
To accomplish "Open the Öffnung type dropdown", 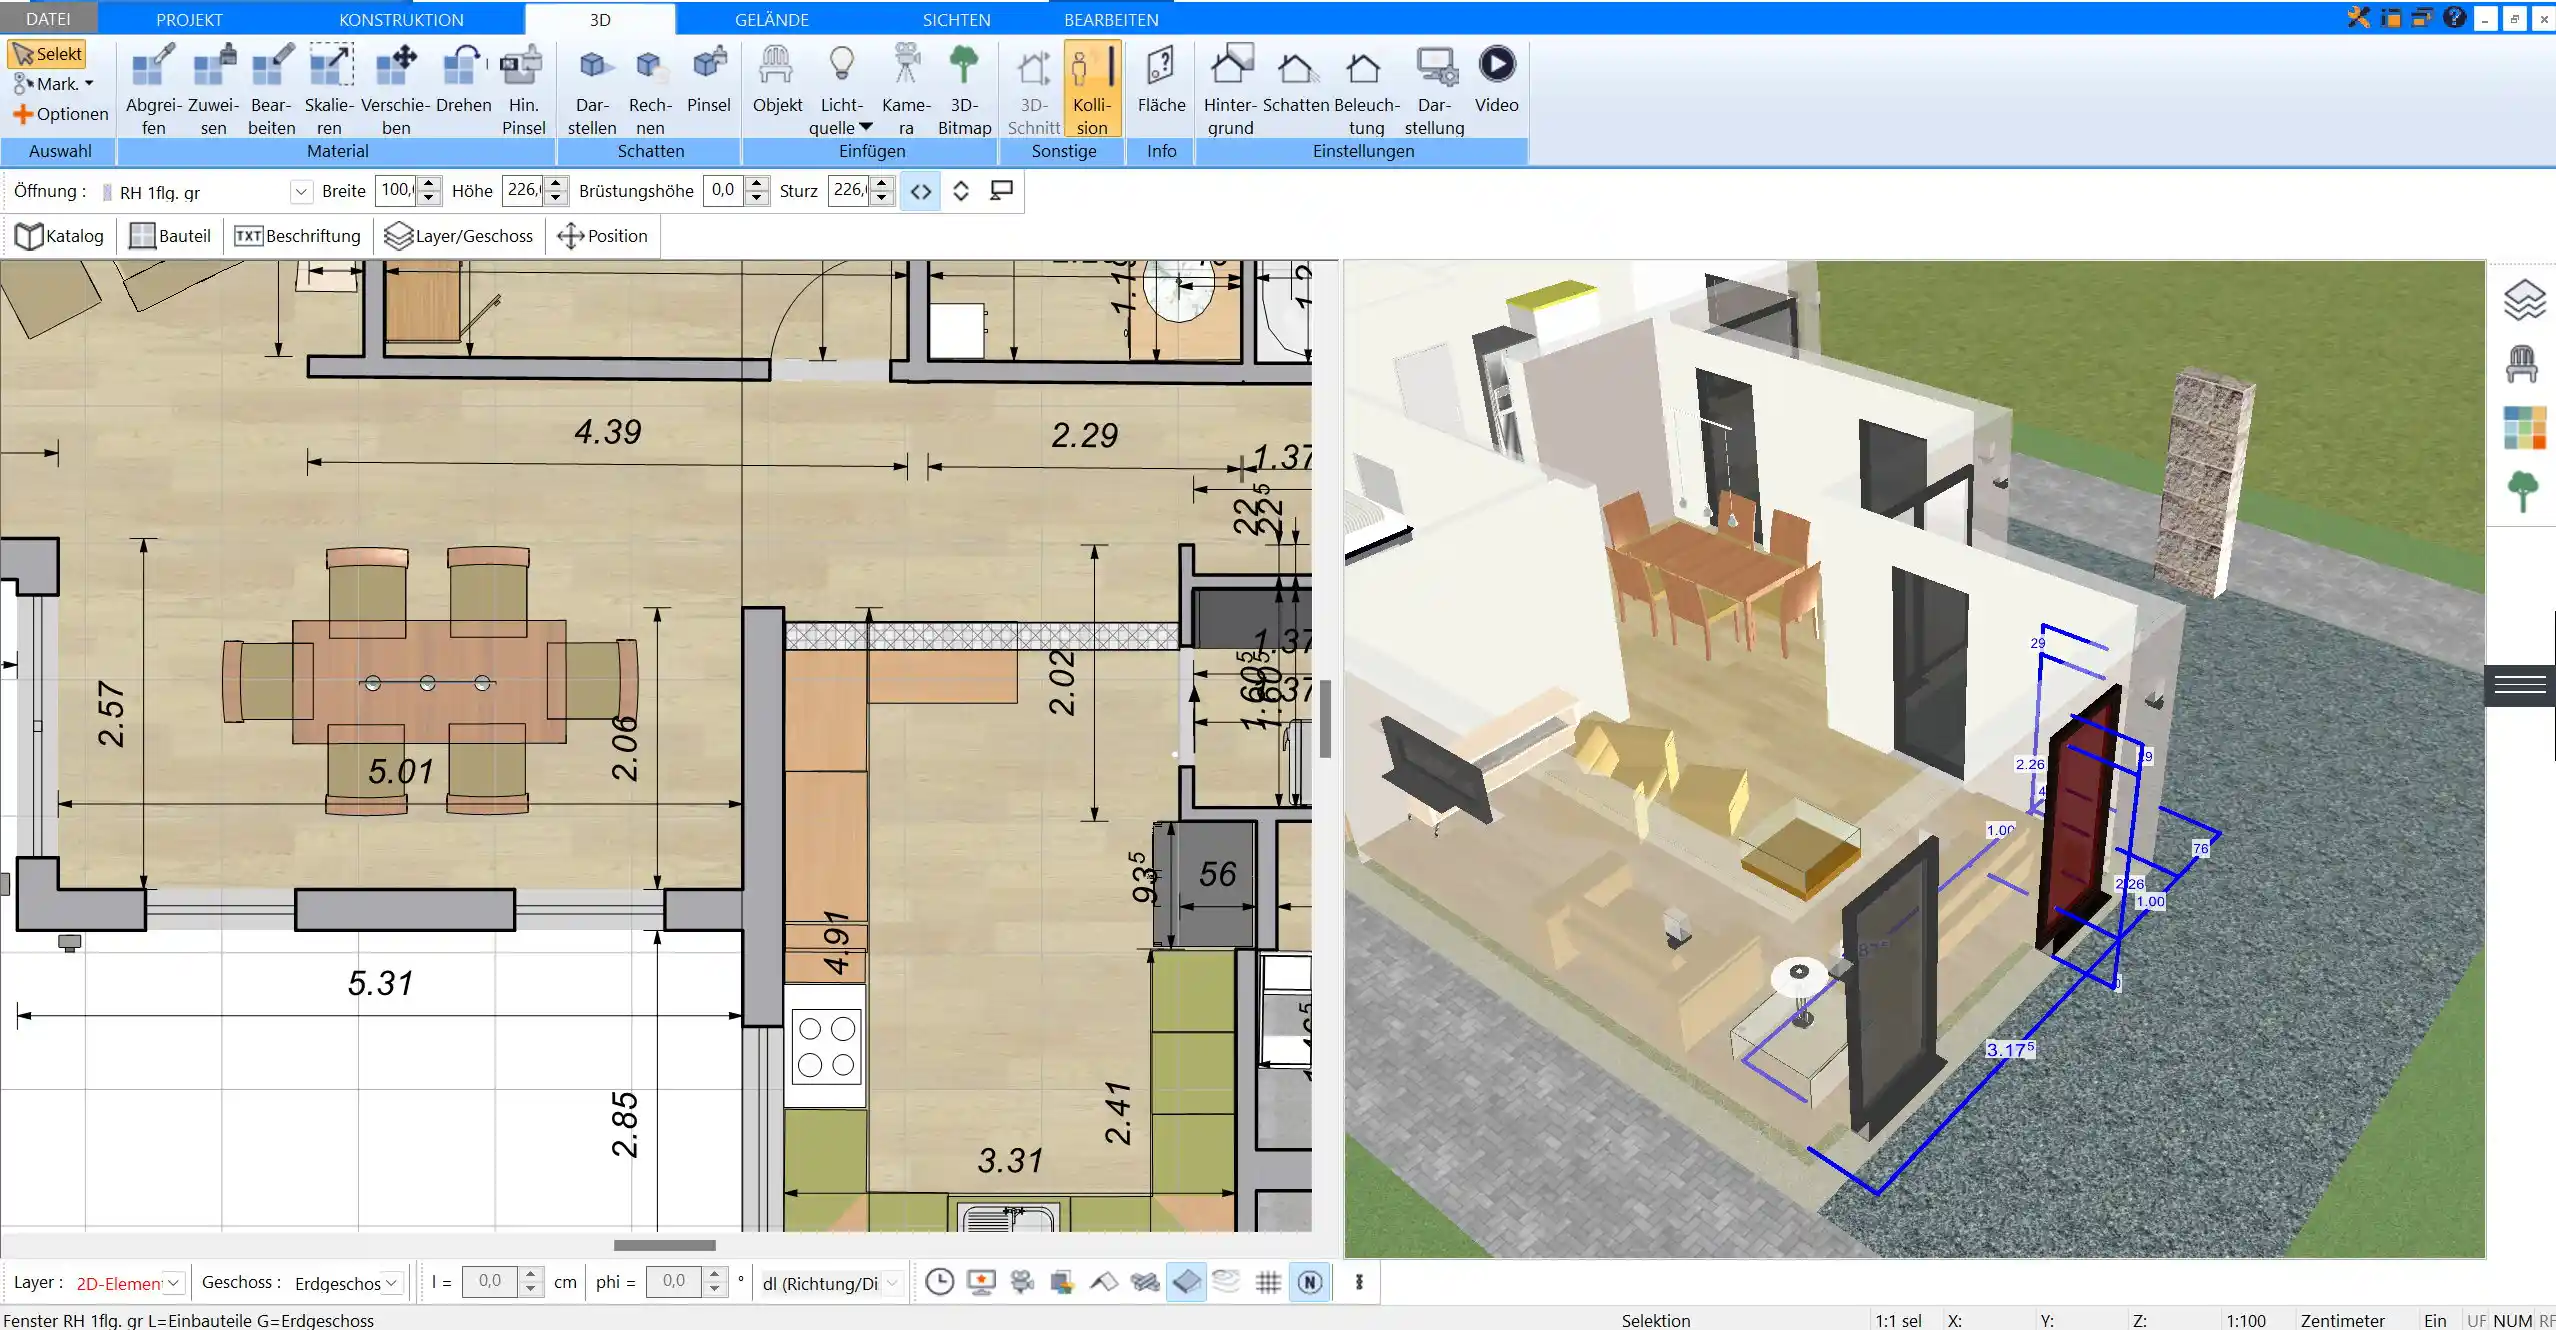I will (301, 192).
